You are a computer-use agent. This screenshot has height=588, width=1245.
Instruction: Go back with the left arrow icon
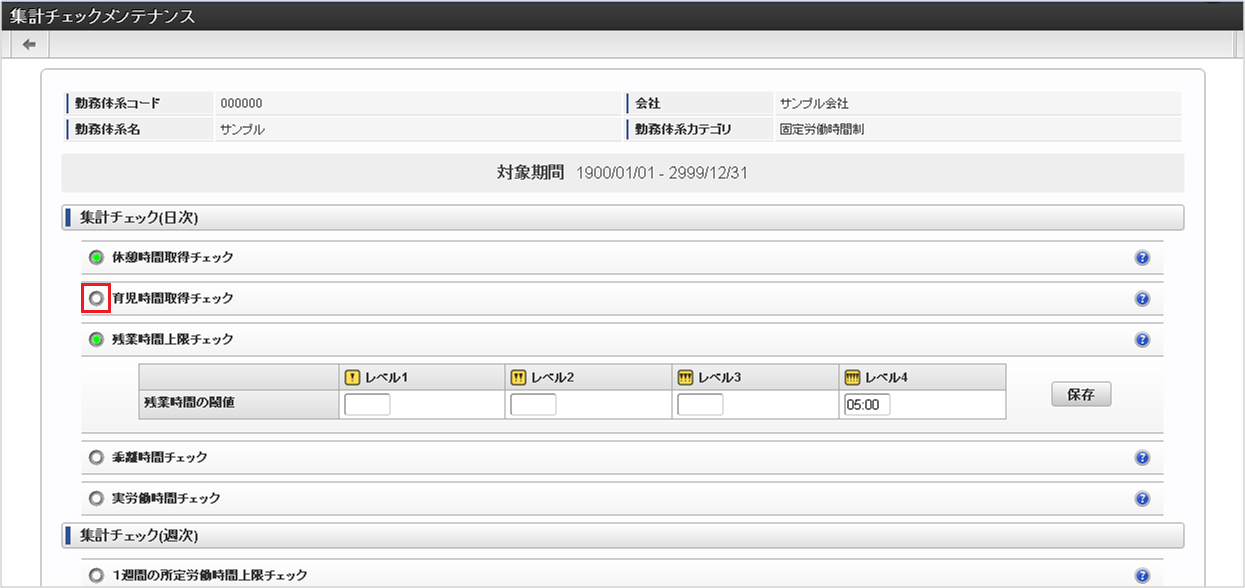pyautogui.click(x=29, y=44)
